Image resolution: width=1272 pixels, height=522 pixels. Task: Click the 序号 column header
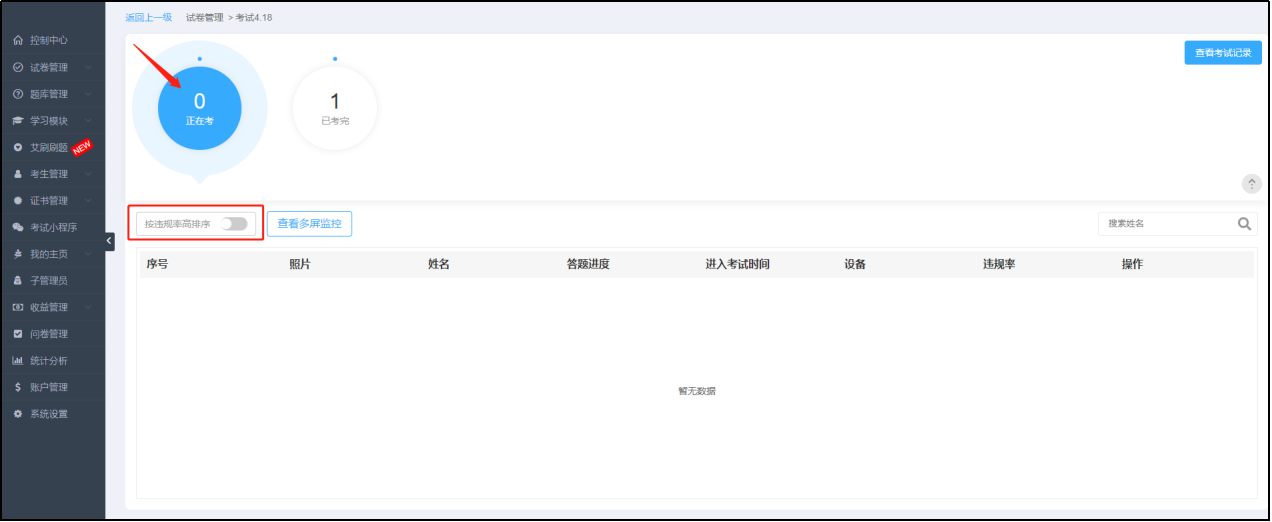click(x=157, y=264)
